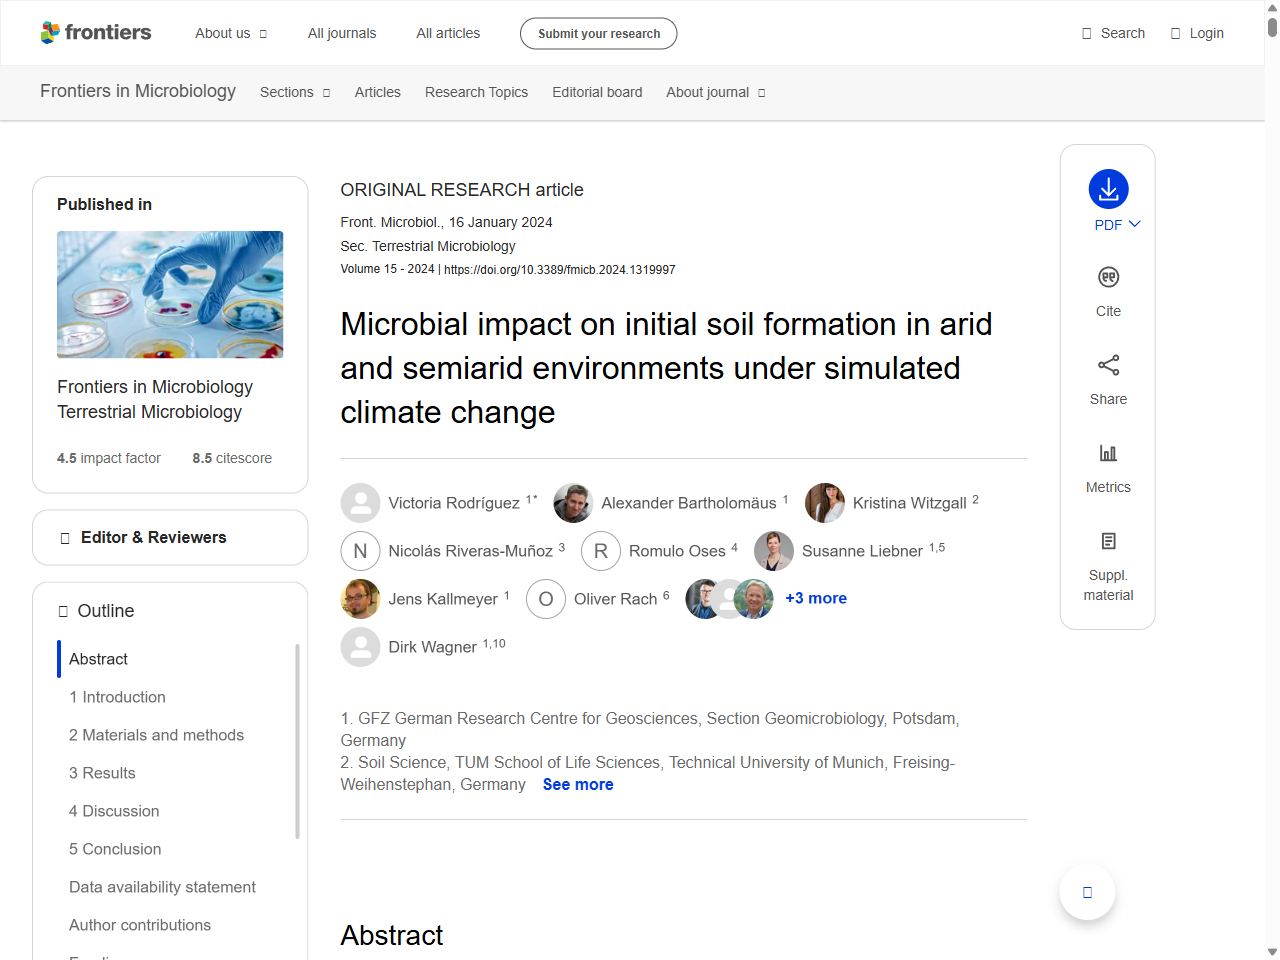Open the journal cover thumbnail image
Screen dimensions: 1280x960
pyautogui.click(x=170, y=294)
